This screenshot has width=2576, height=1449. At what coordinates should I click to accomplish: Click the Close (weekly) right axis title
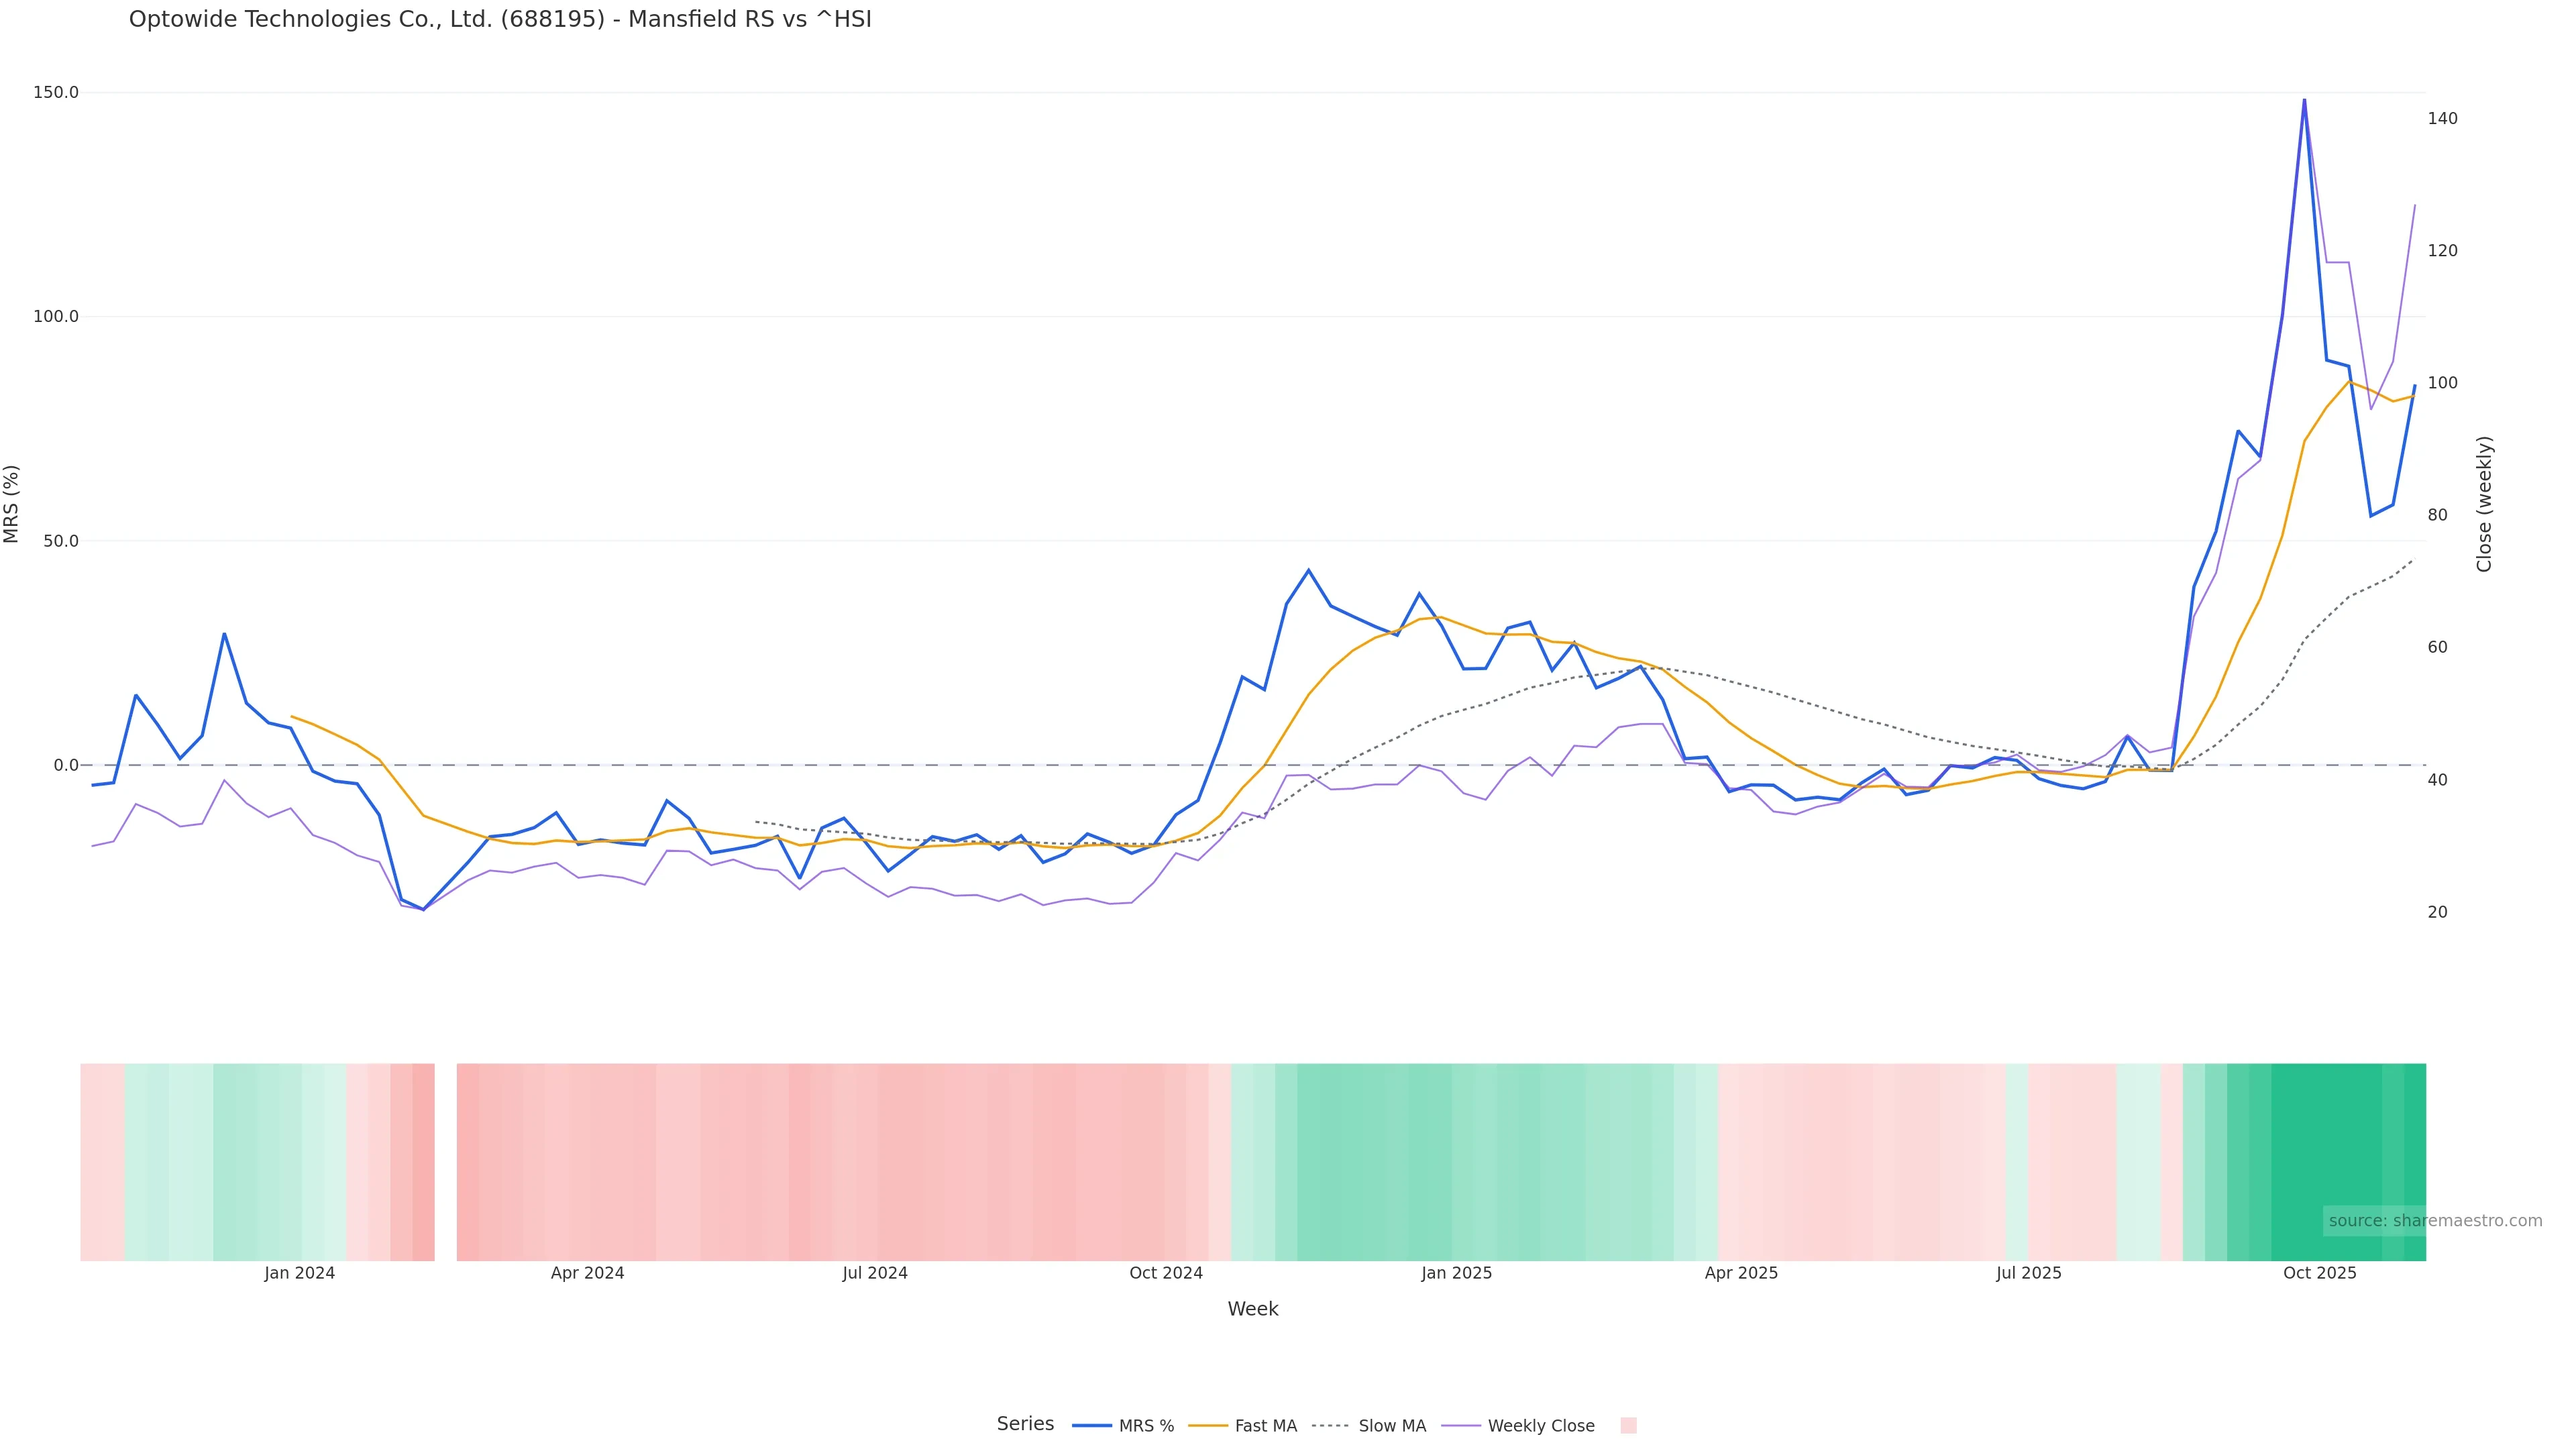point(2484,504)
